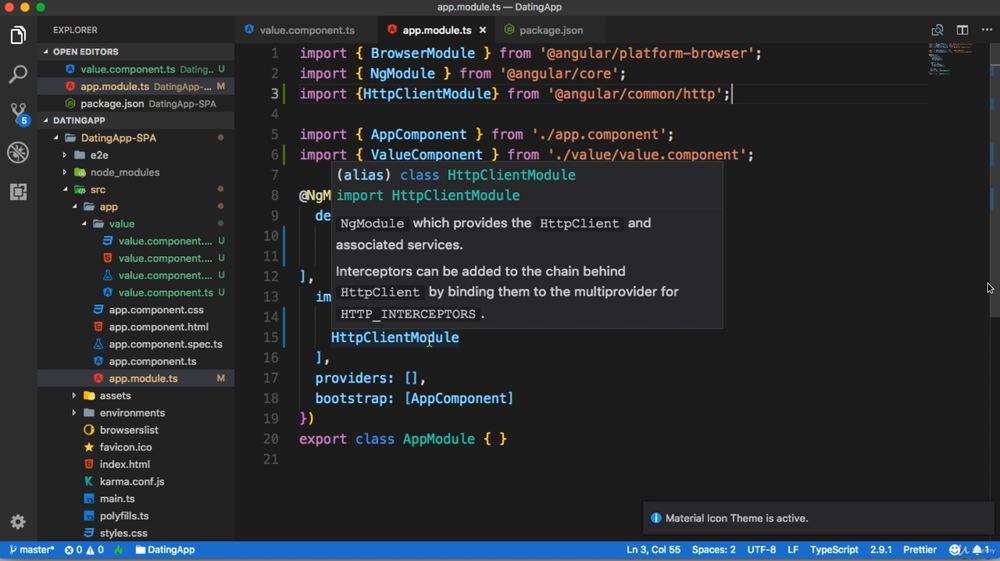Open the Manage settings gear
Screen dimensions: 1000x561
[x=18, y=521]
